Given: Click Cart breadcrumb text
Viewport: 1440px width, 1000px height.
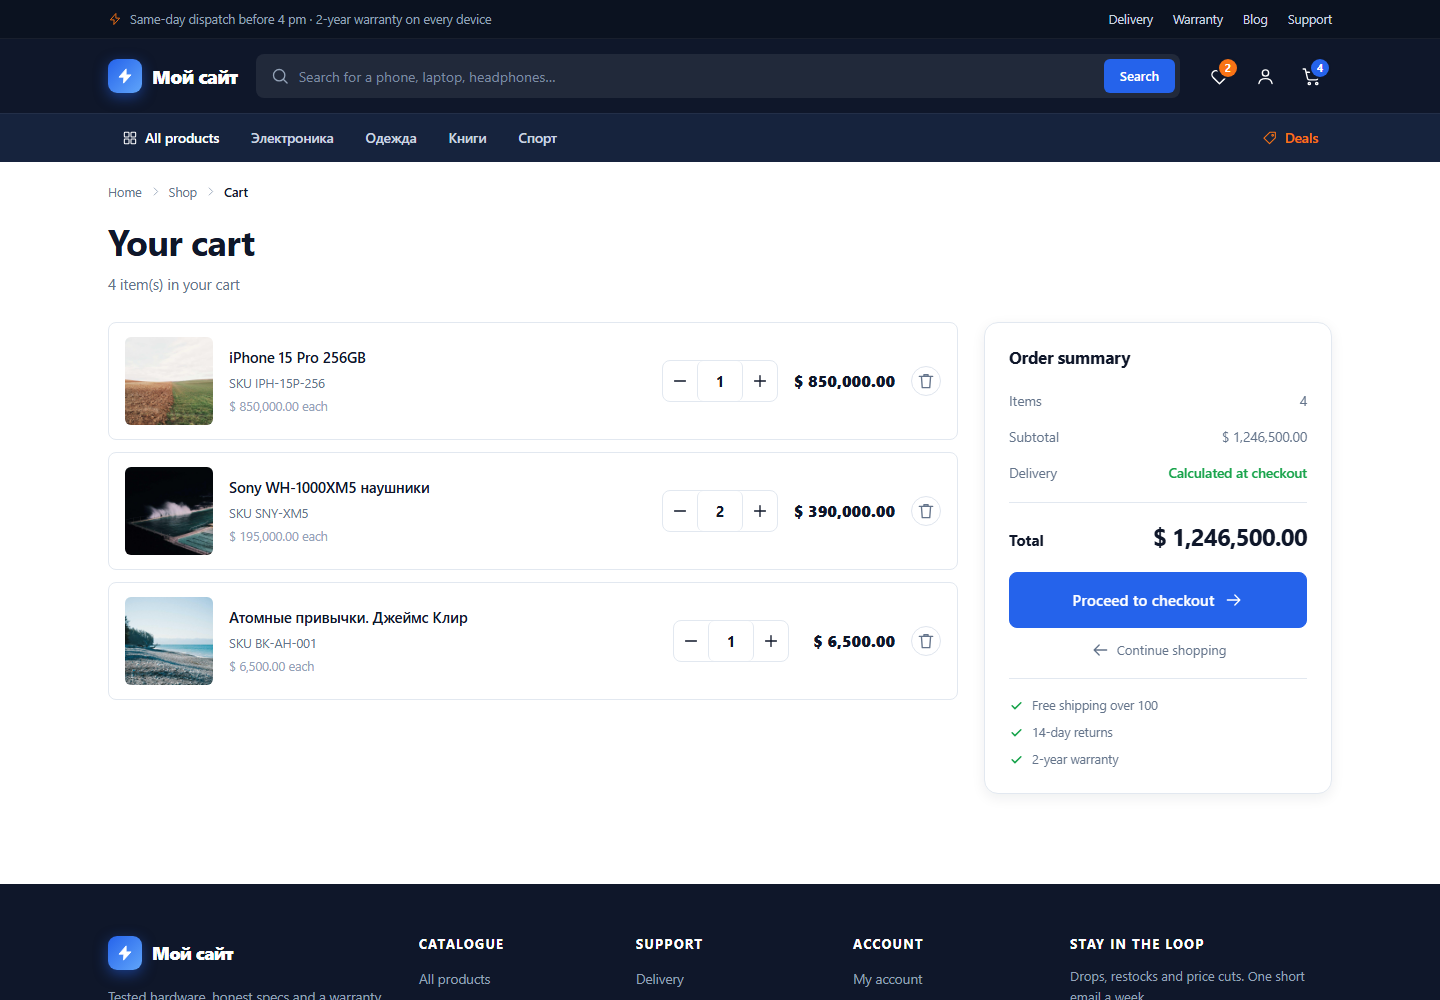Looking at the screenshot, I should [236, 192].
